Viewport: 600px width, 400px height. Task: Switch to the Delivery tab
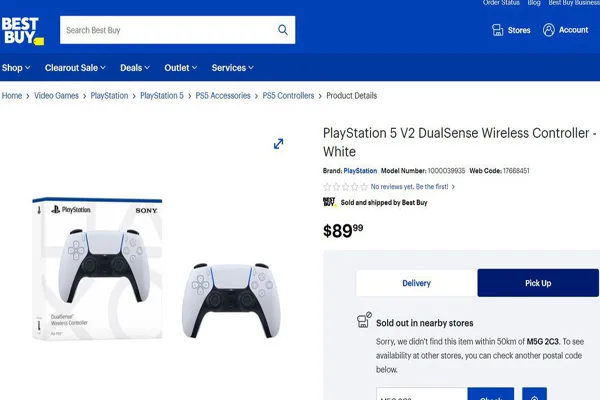tap(416, 283)
